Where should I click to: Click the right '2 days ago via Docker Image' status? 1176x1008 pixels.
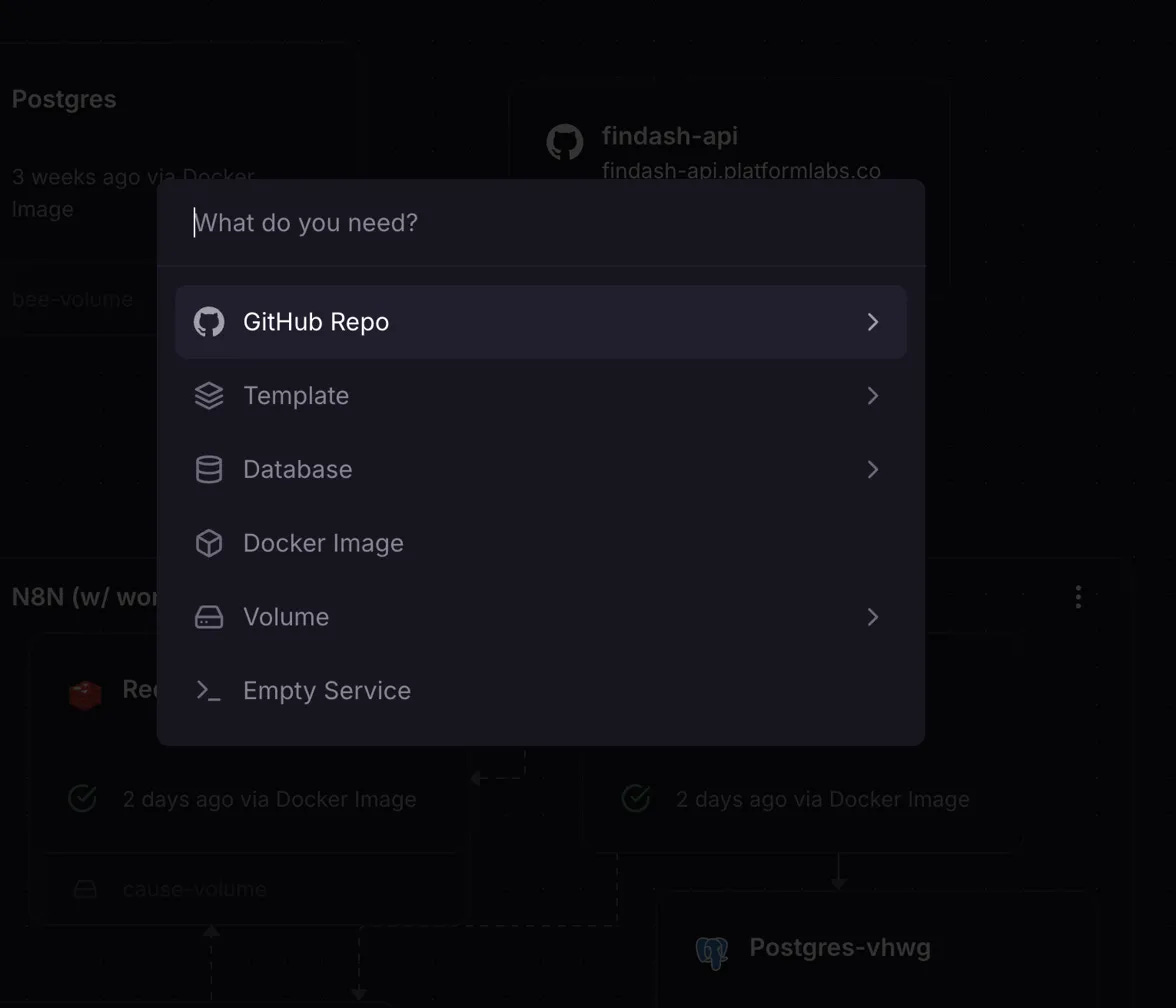[x=823, y=800]
